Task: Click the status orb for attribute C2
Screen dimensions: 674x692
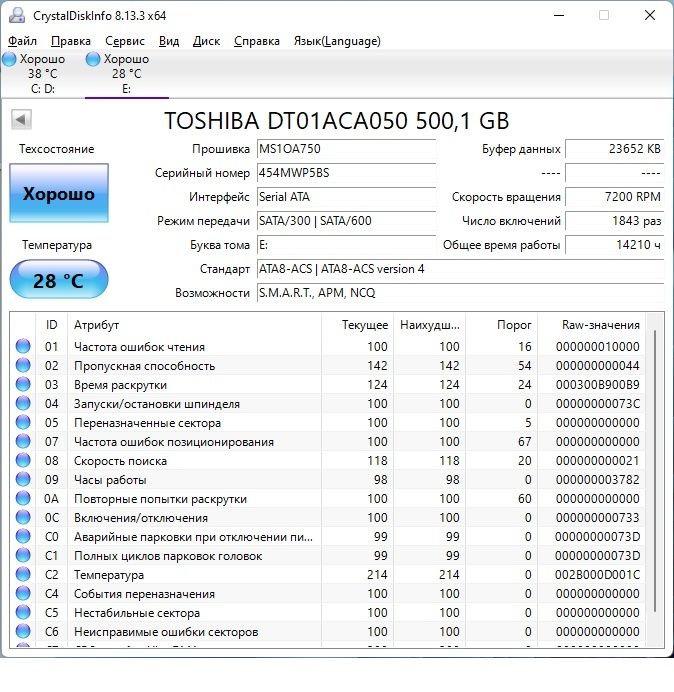Action: pos(23,575)
